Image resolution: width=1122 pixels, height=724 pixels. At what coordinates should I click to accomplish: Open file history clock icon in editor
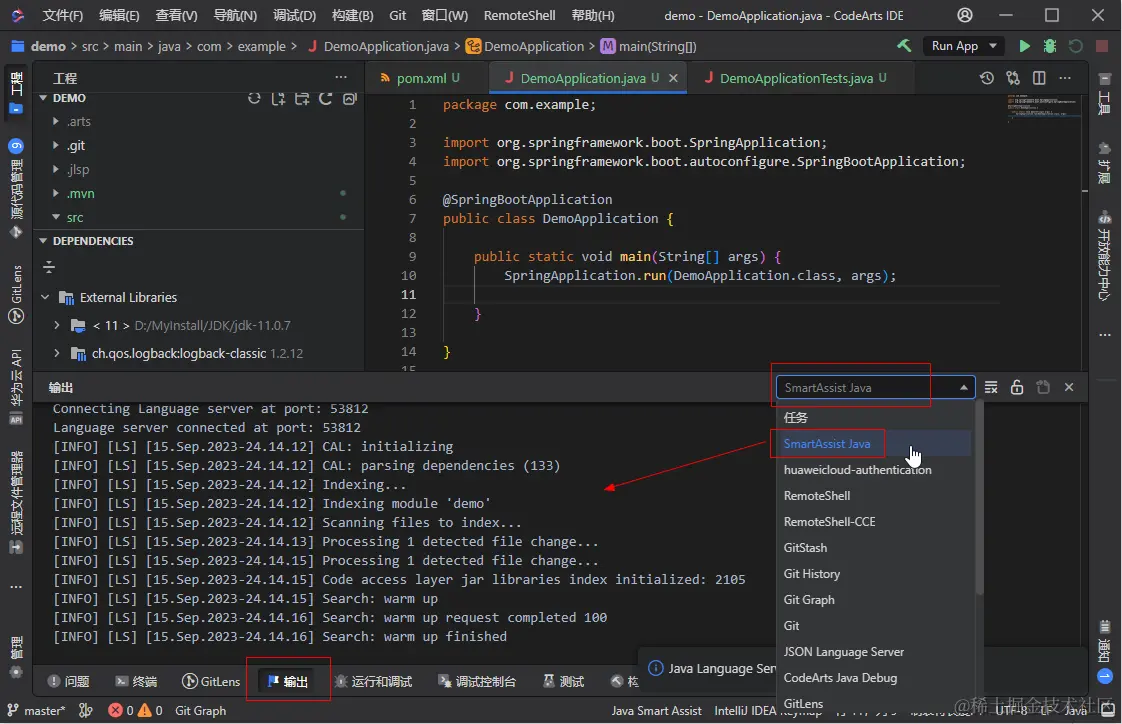pos(987,78)
